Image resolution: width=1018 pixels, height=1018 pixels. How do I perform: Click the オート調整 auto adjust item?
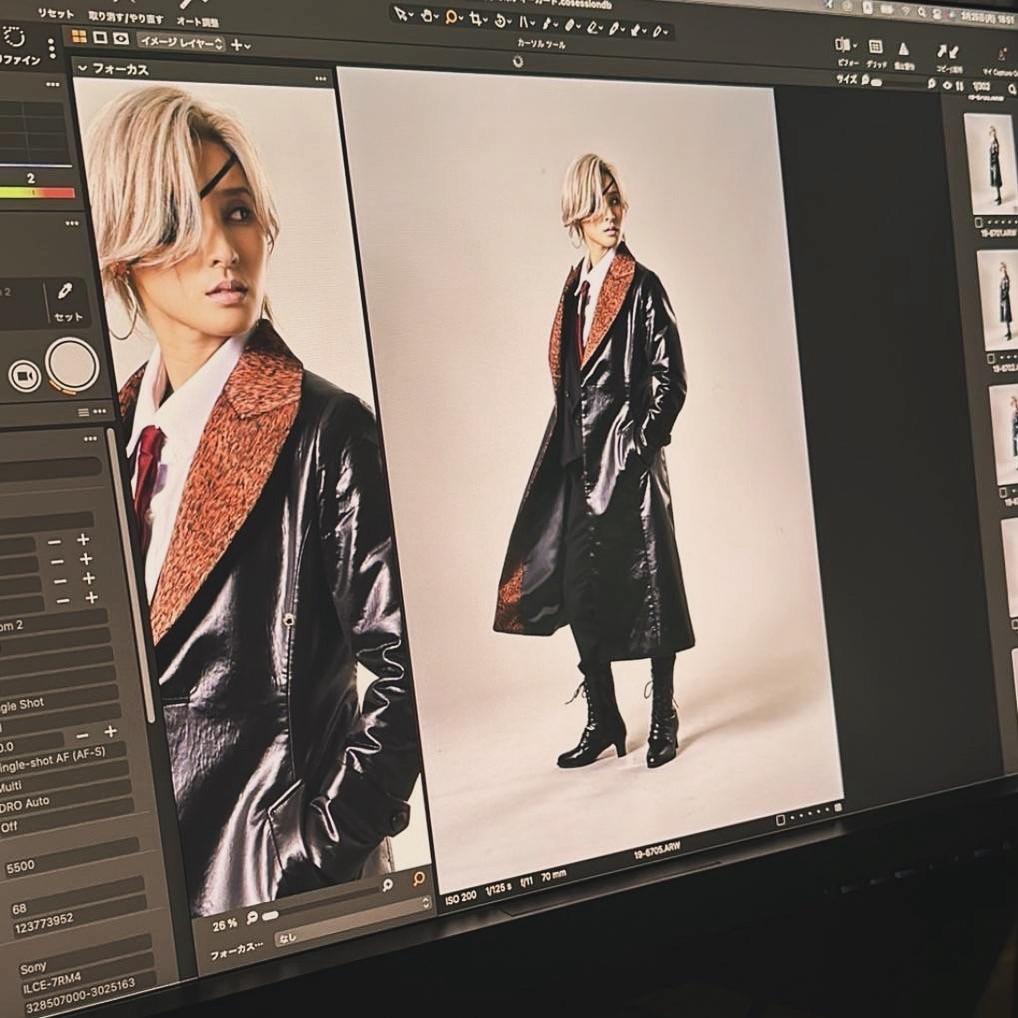pos(197,19)
